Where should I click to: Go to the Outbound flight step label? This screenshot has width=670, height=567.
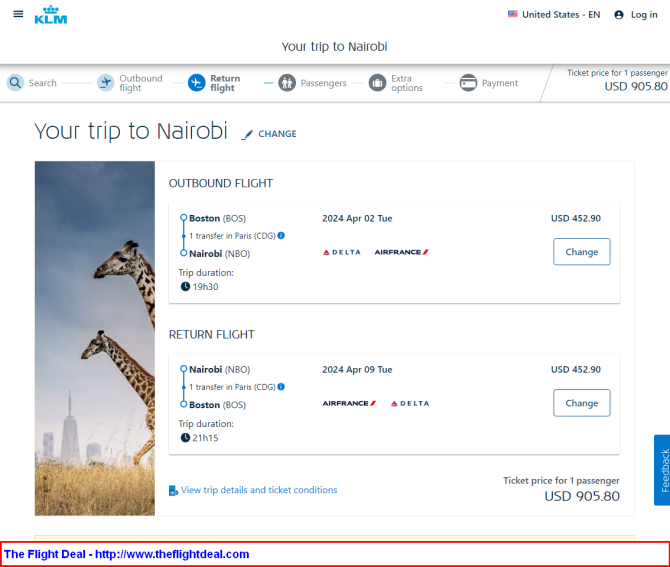click(141, 83)
